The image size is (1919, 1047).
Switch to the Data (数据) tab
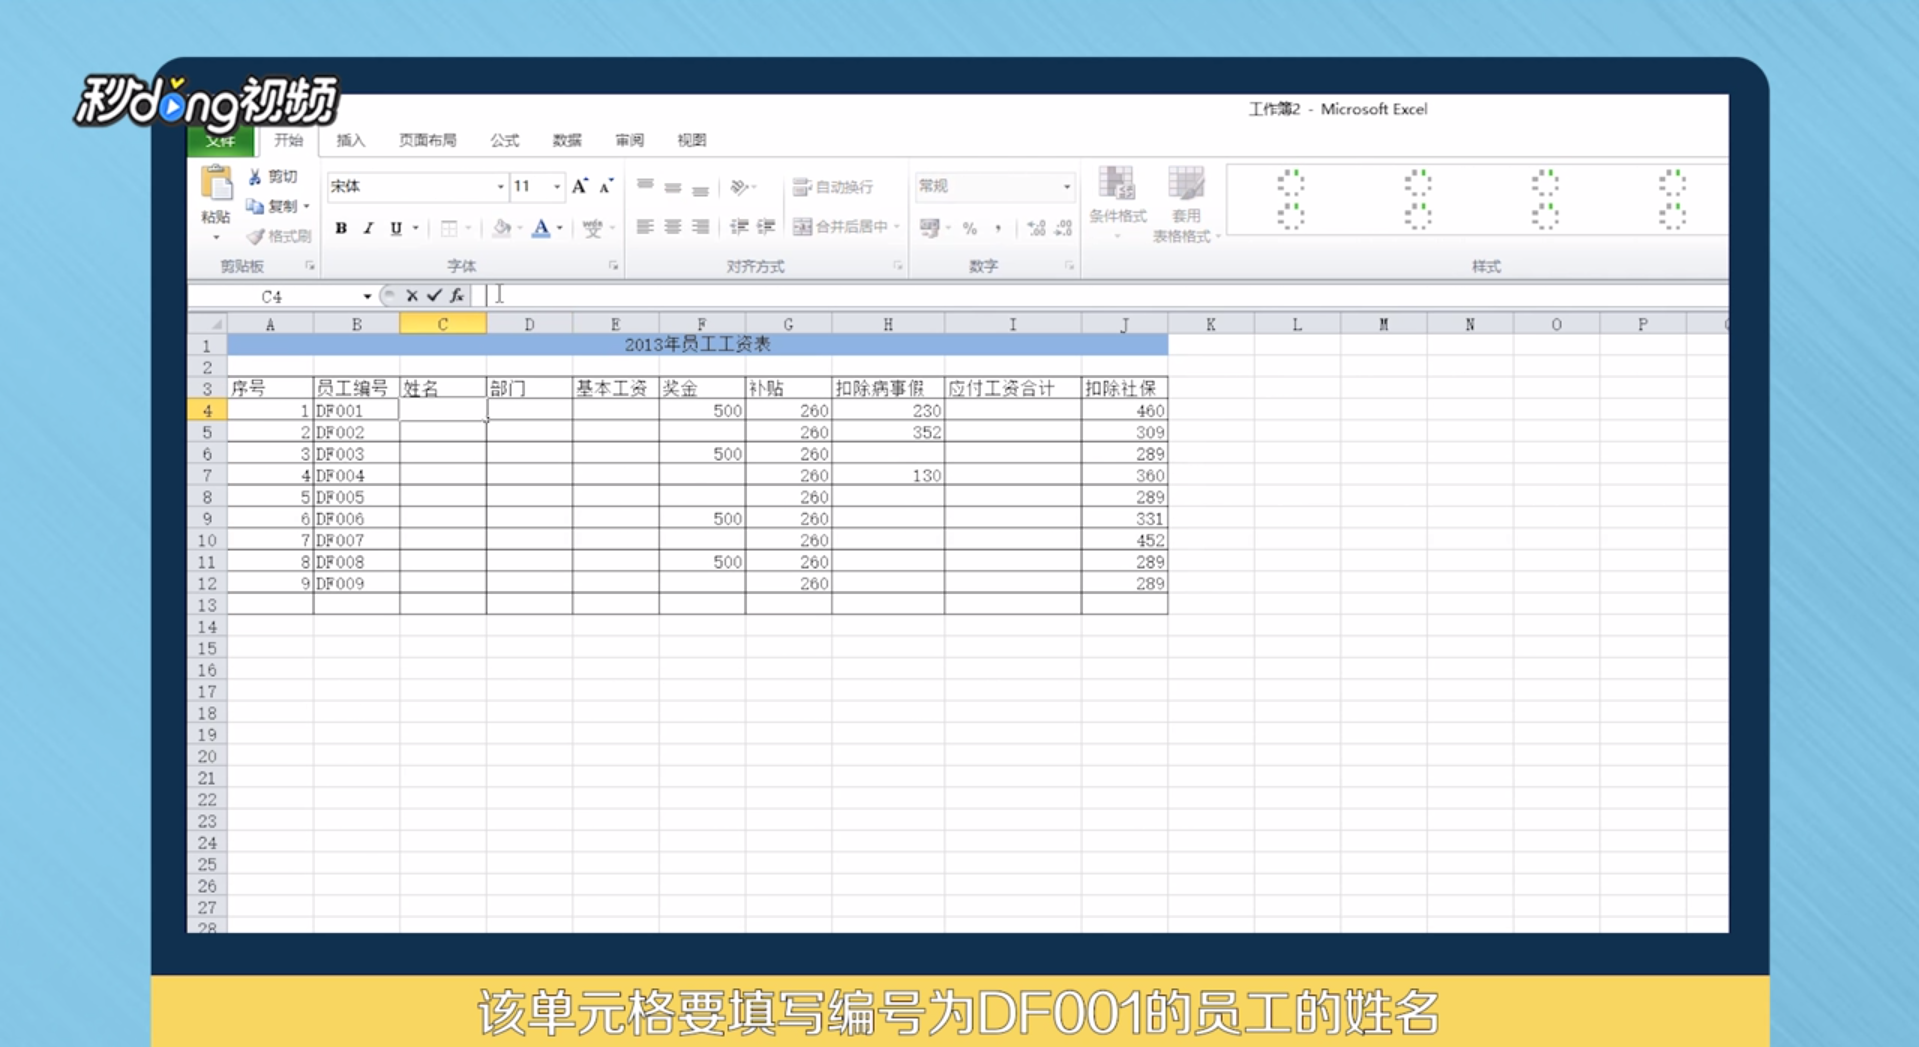click(567, 141)
